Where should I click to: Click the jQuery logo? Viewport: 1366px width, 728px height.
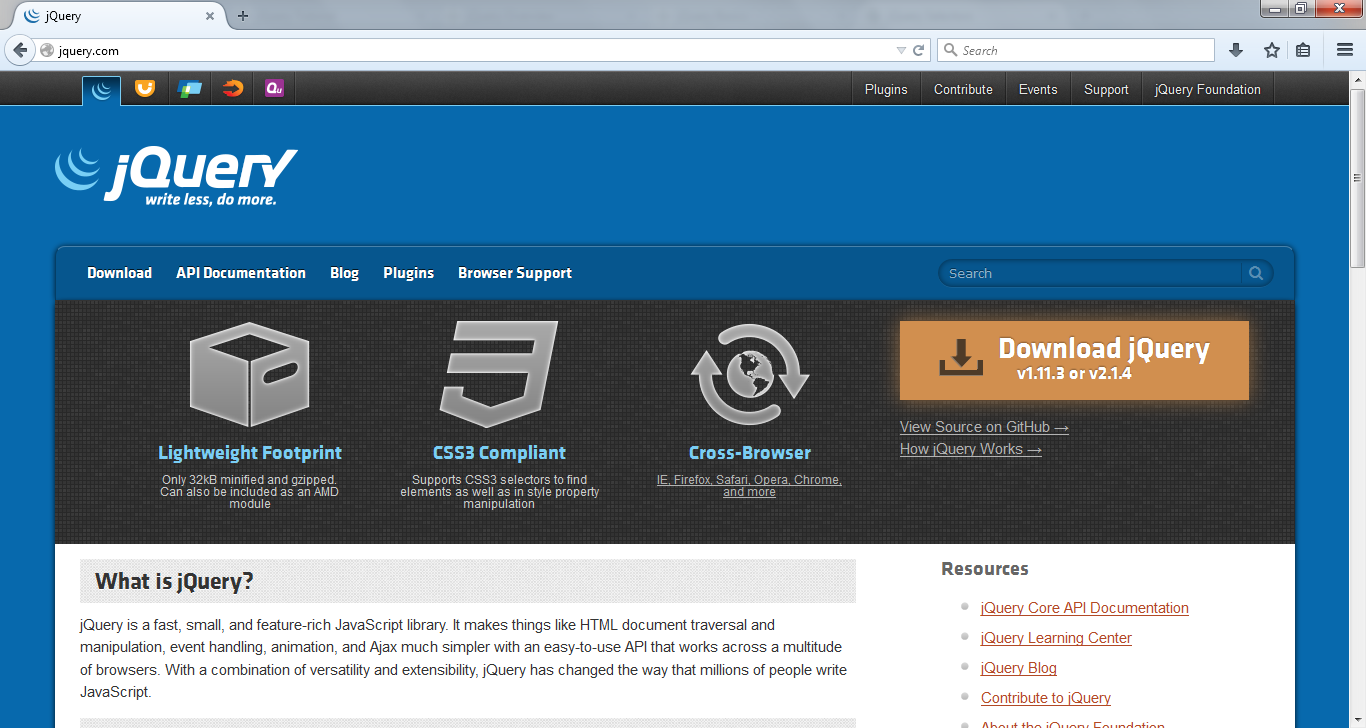(176, 177)
